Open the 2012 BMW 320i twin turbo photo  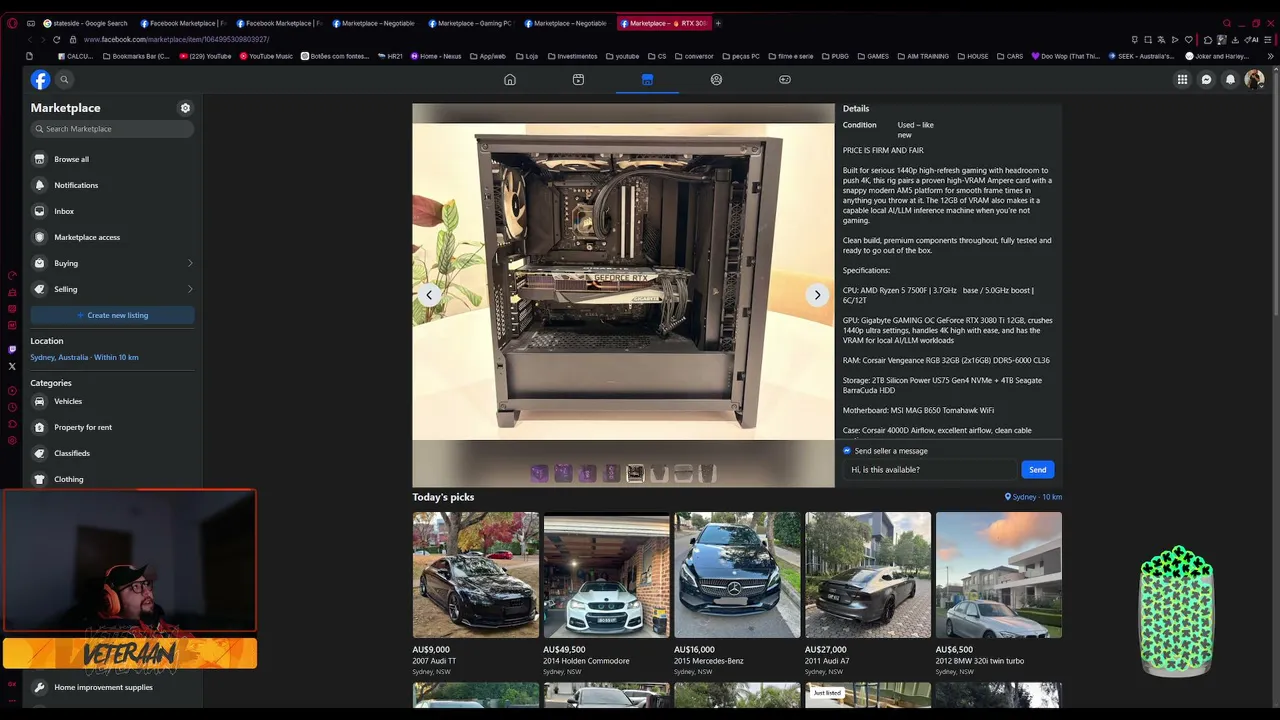999,575
